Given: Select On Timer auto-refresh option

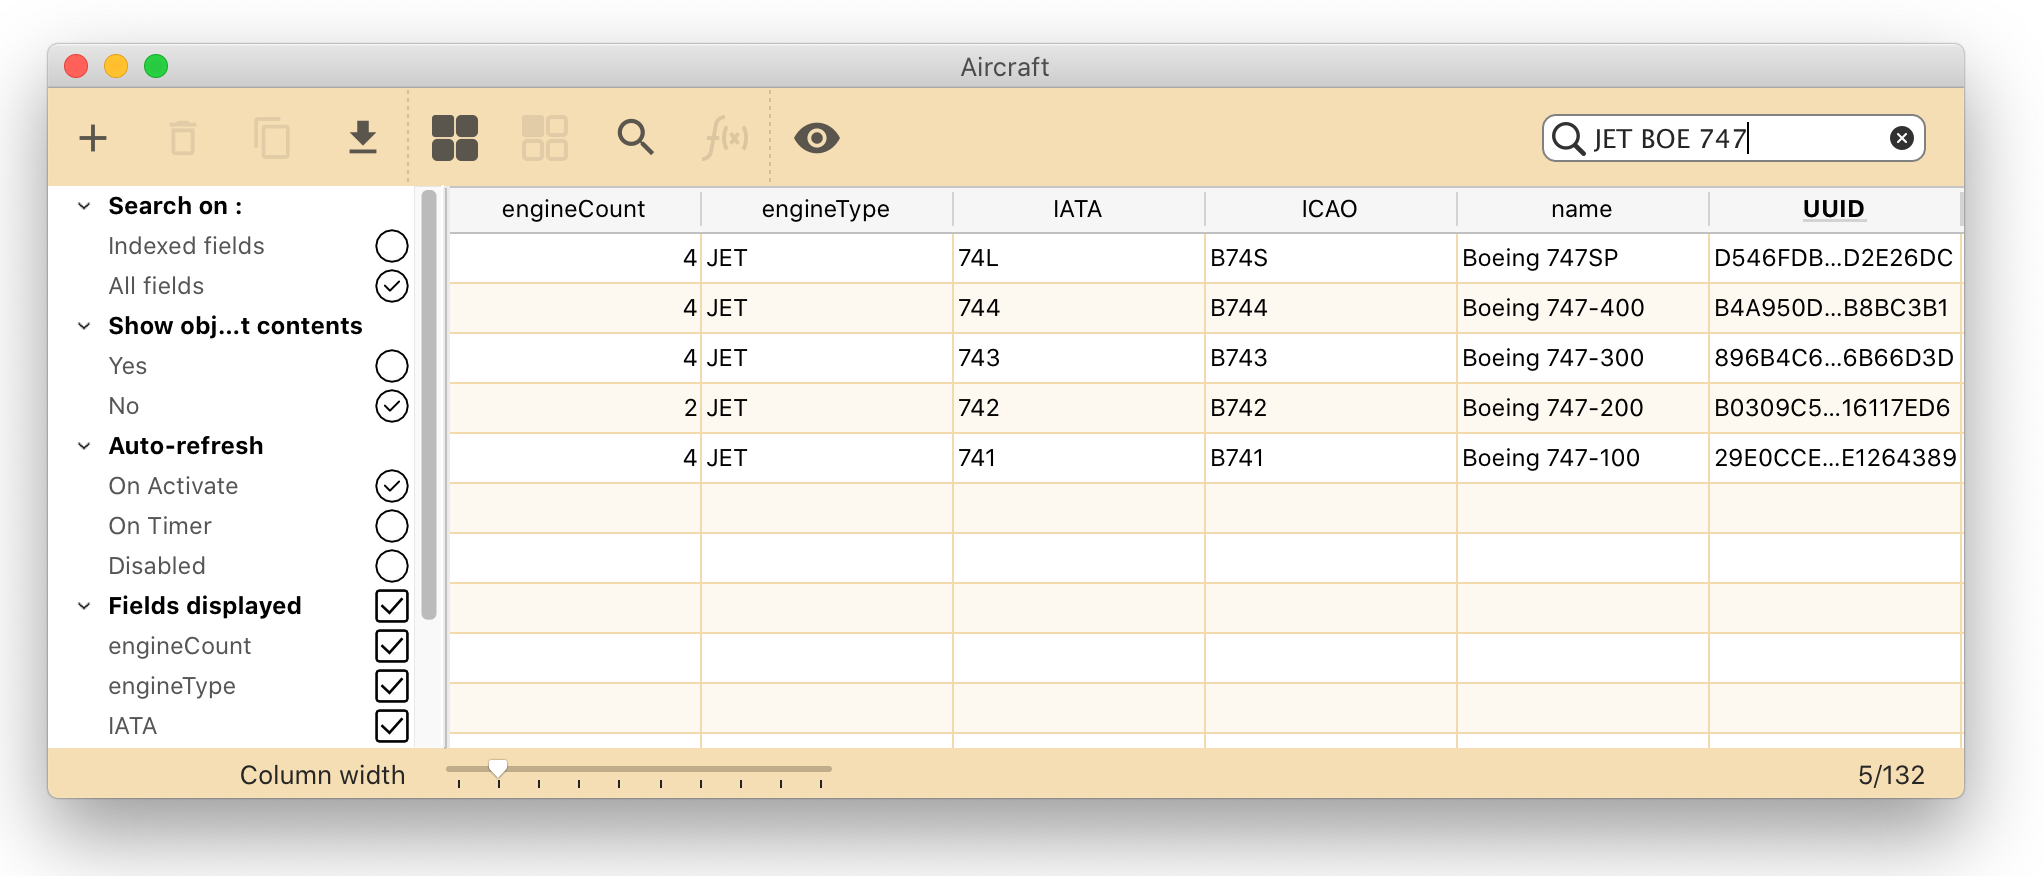Looking at the screenshot, I should (392, 526).
